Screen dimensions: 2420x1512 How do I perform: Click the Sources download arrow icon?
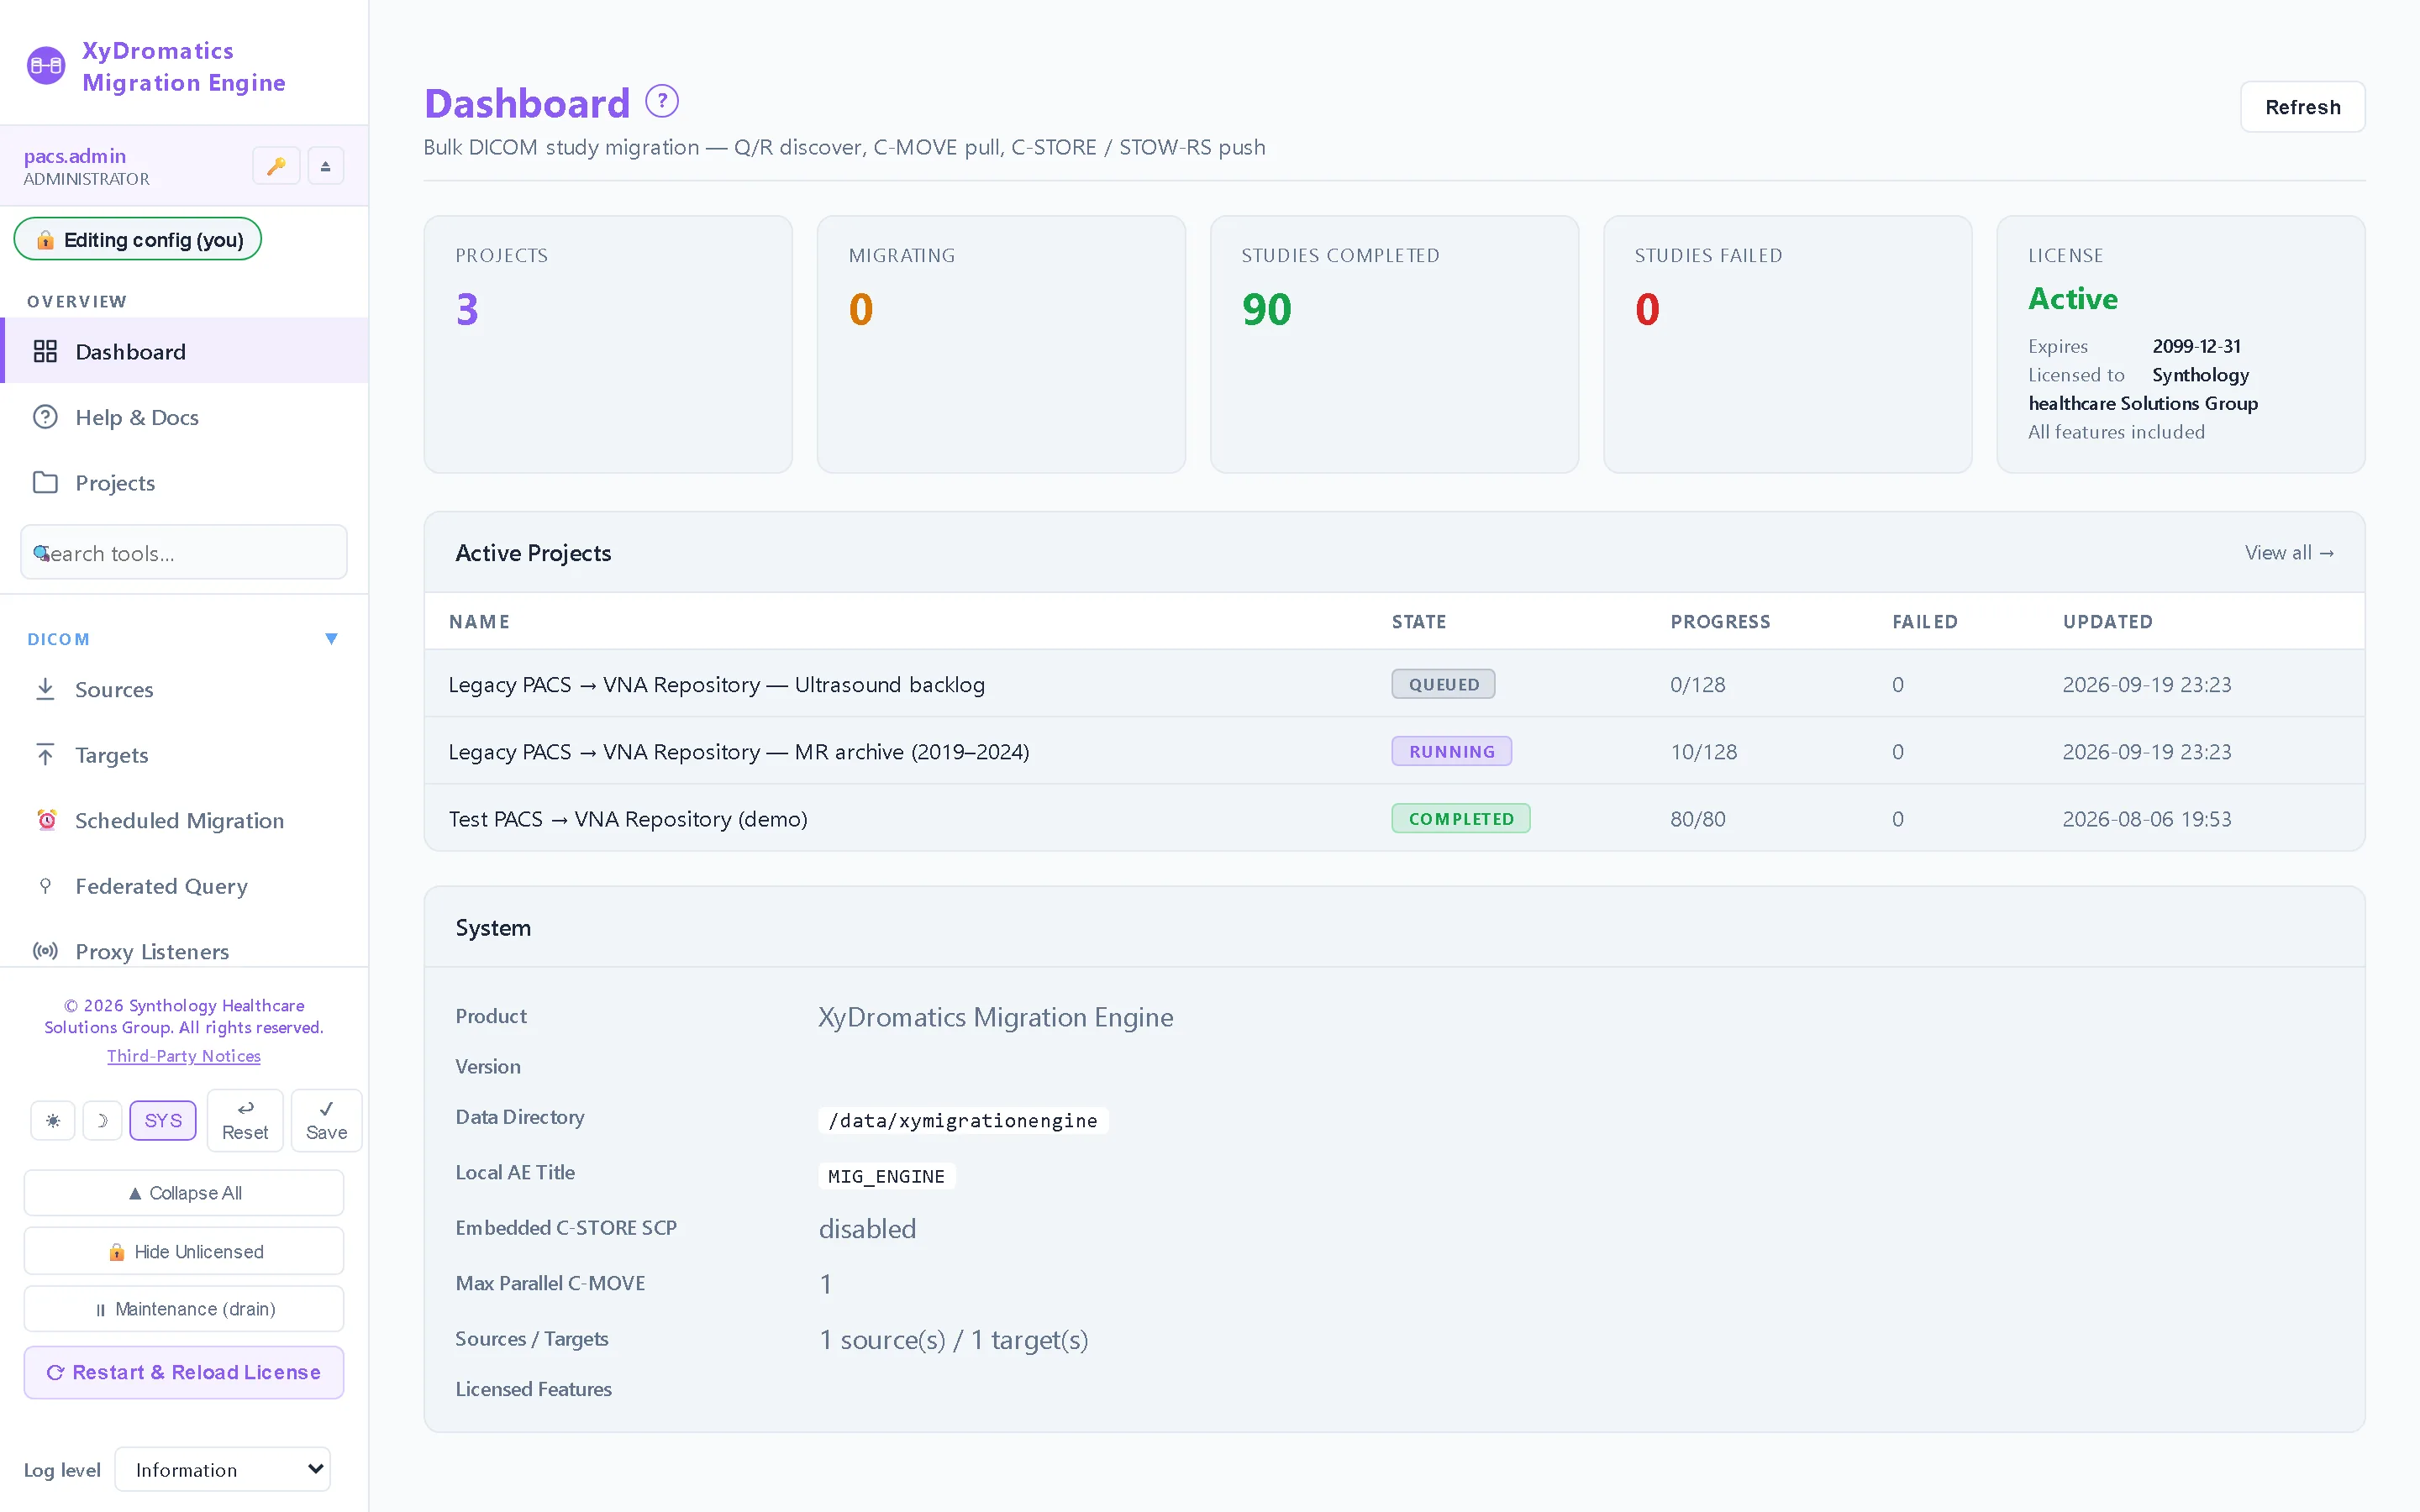45,689
